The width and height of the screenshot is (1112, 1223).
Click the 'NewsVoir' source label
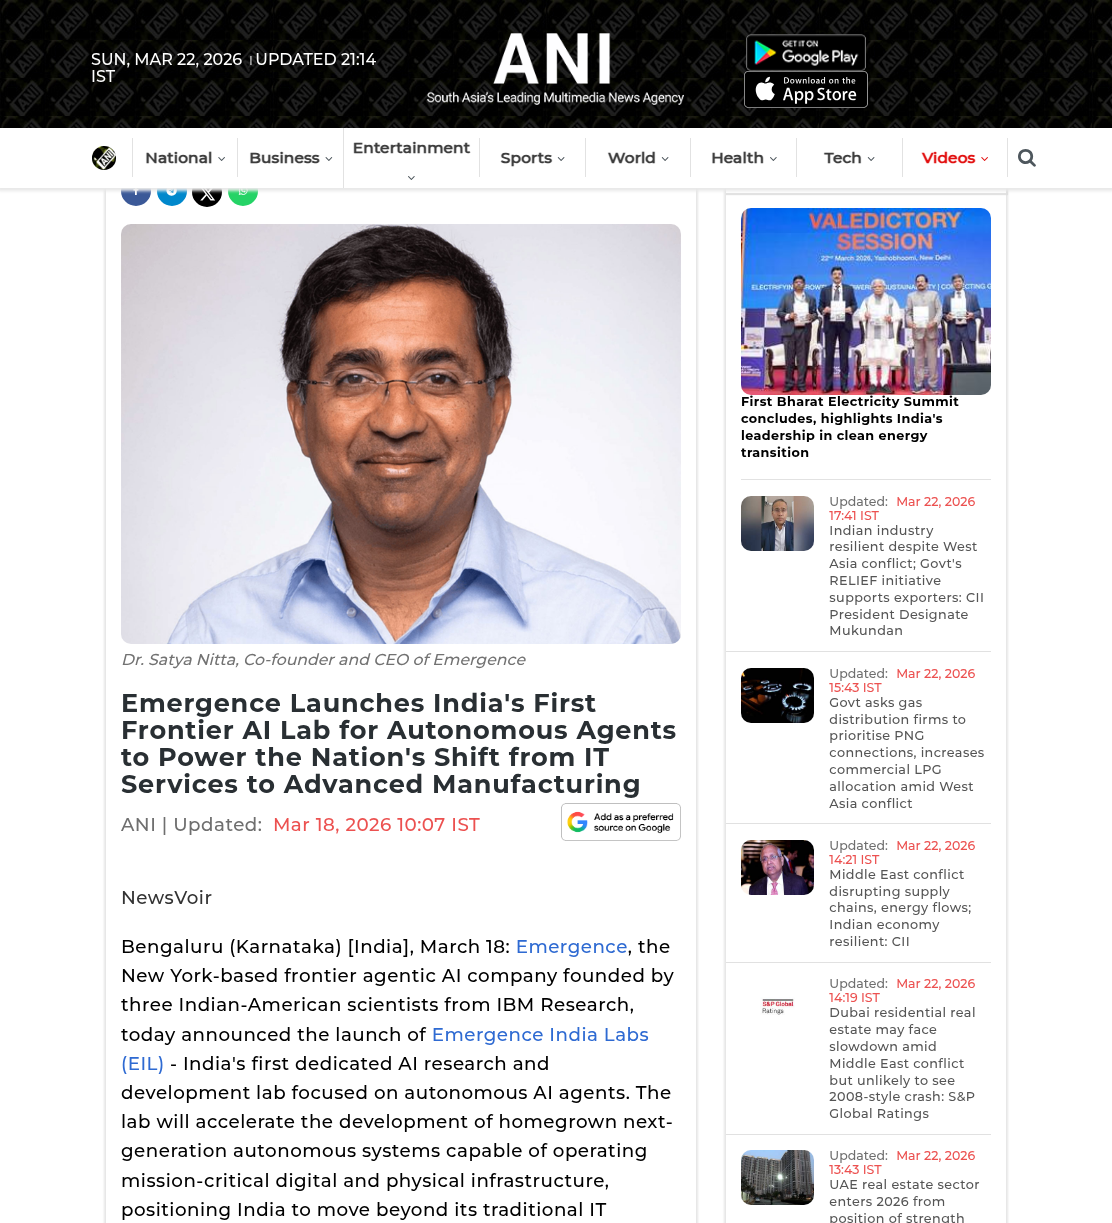[x=166, y=898]
